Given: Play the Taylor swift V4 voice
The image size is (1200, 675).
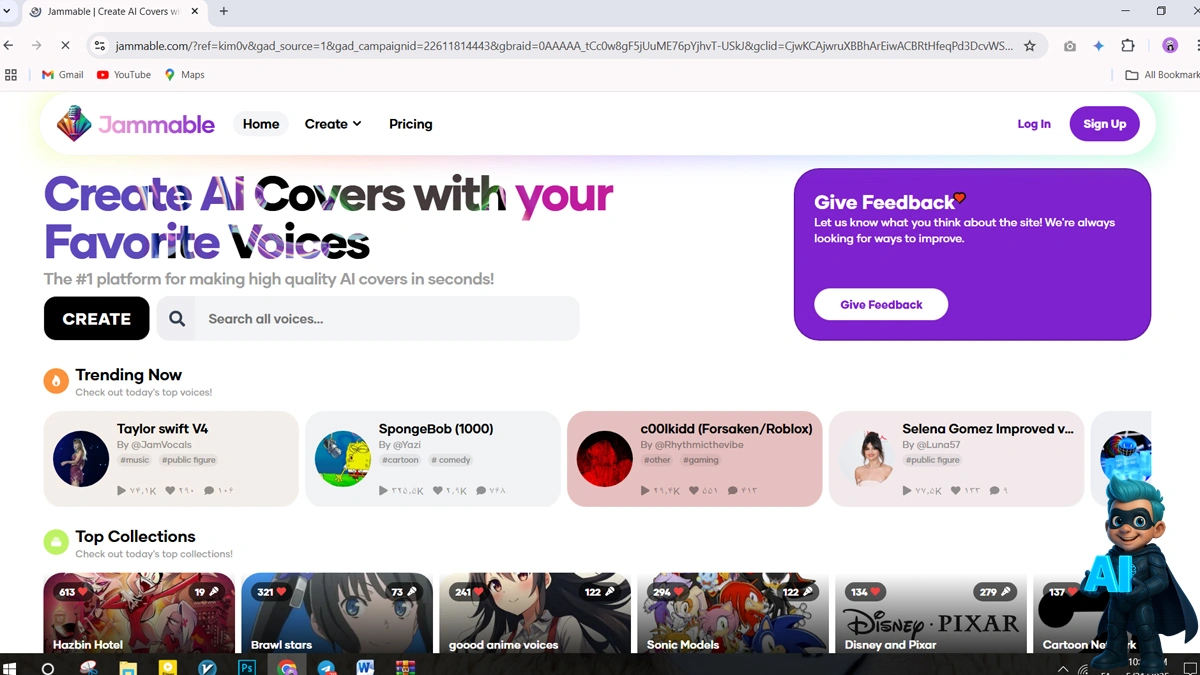Looking at the screenshot, I should [x=122, y=491].
